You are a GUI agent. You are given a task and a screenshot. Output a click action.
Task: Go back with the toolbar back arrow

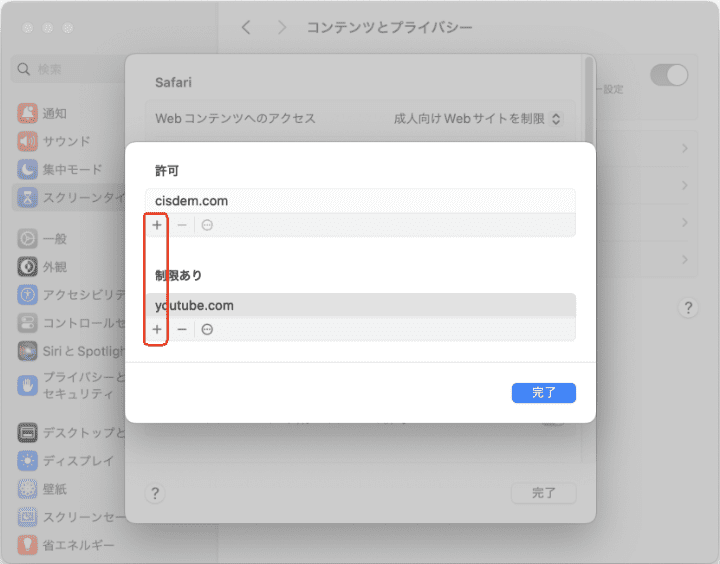pyautogui.click(x=246, y=28)
